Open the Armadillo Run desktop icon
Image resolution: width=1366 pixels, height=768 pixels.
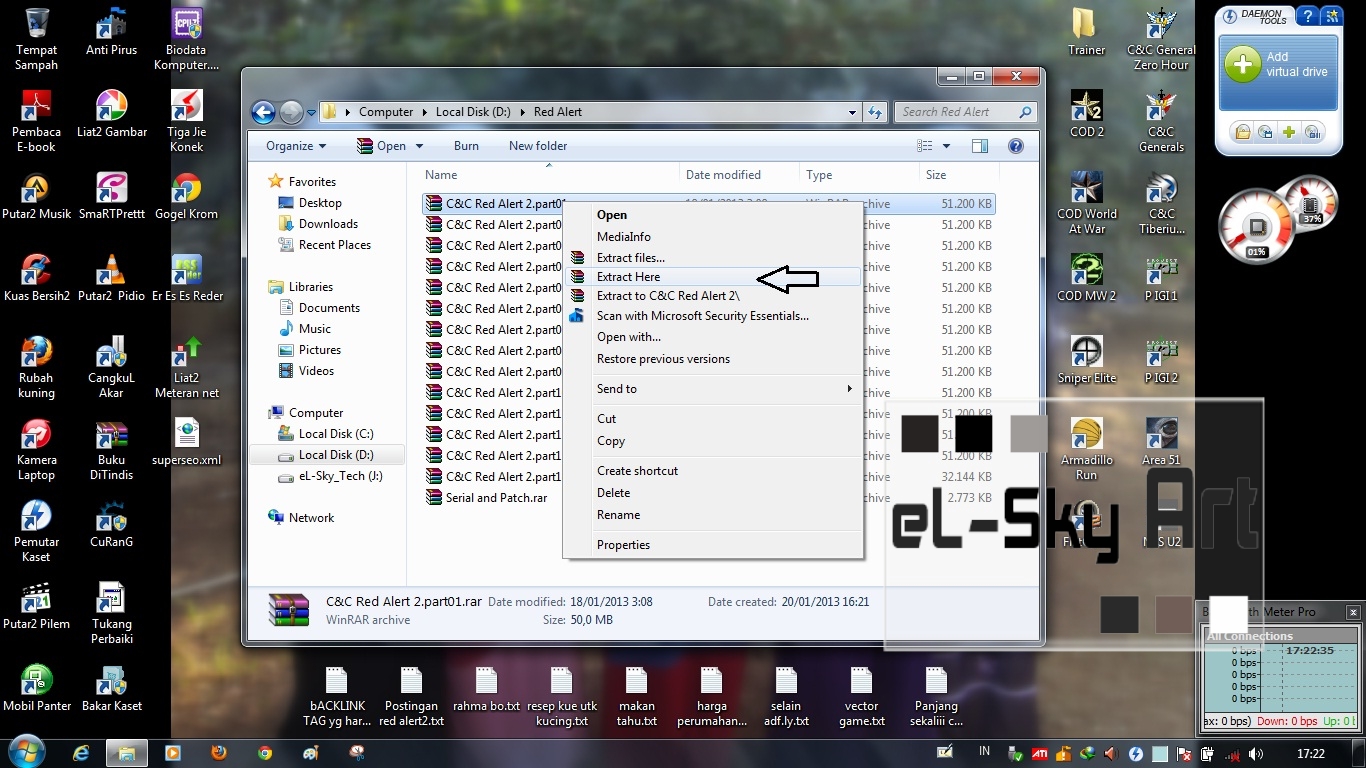pos(1087,449)
